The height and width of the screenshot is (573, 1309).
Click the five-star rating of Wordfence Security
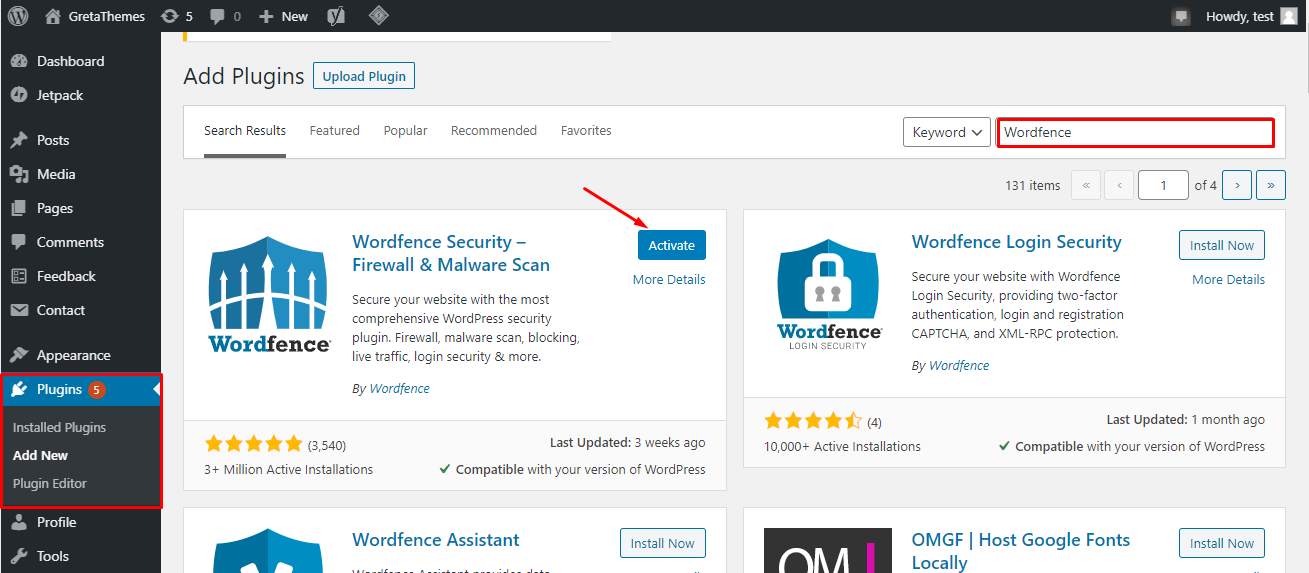click(x=253, y=444)
